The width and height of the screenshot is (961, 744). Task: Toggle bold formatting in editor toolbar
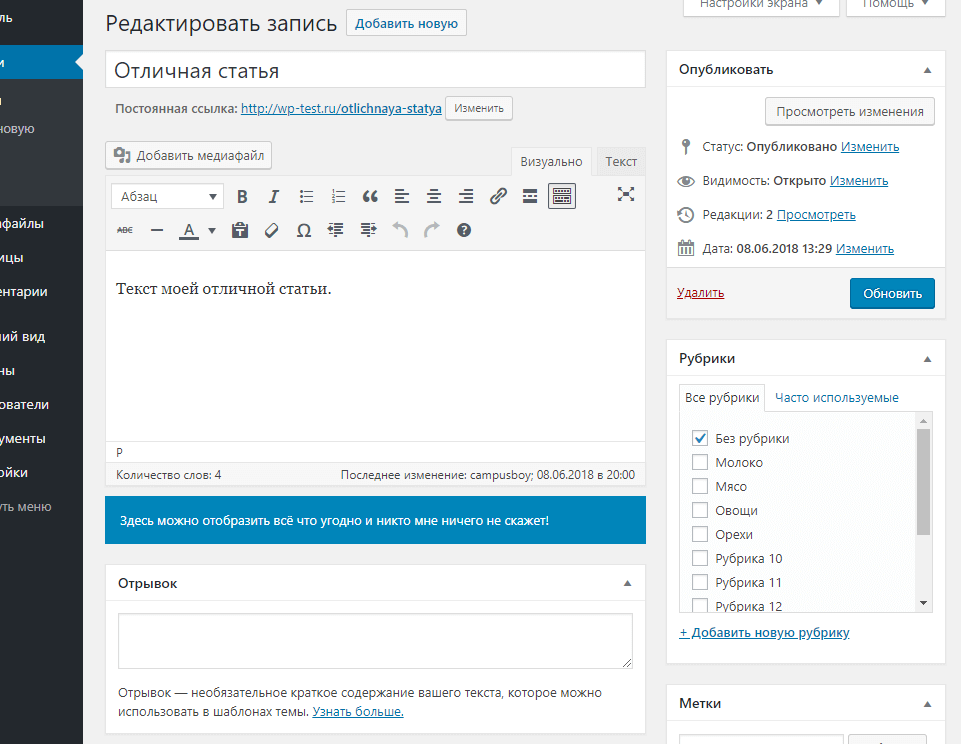pos(242,197)
